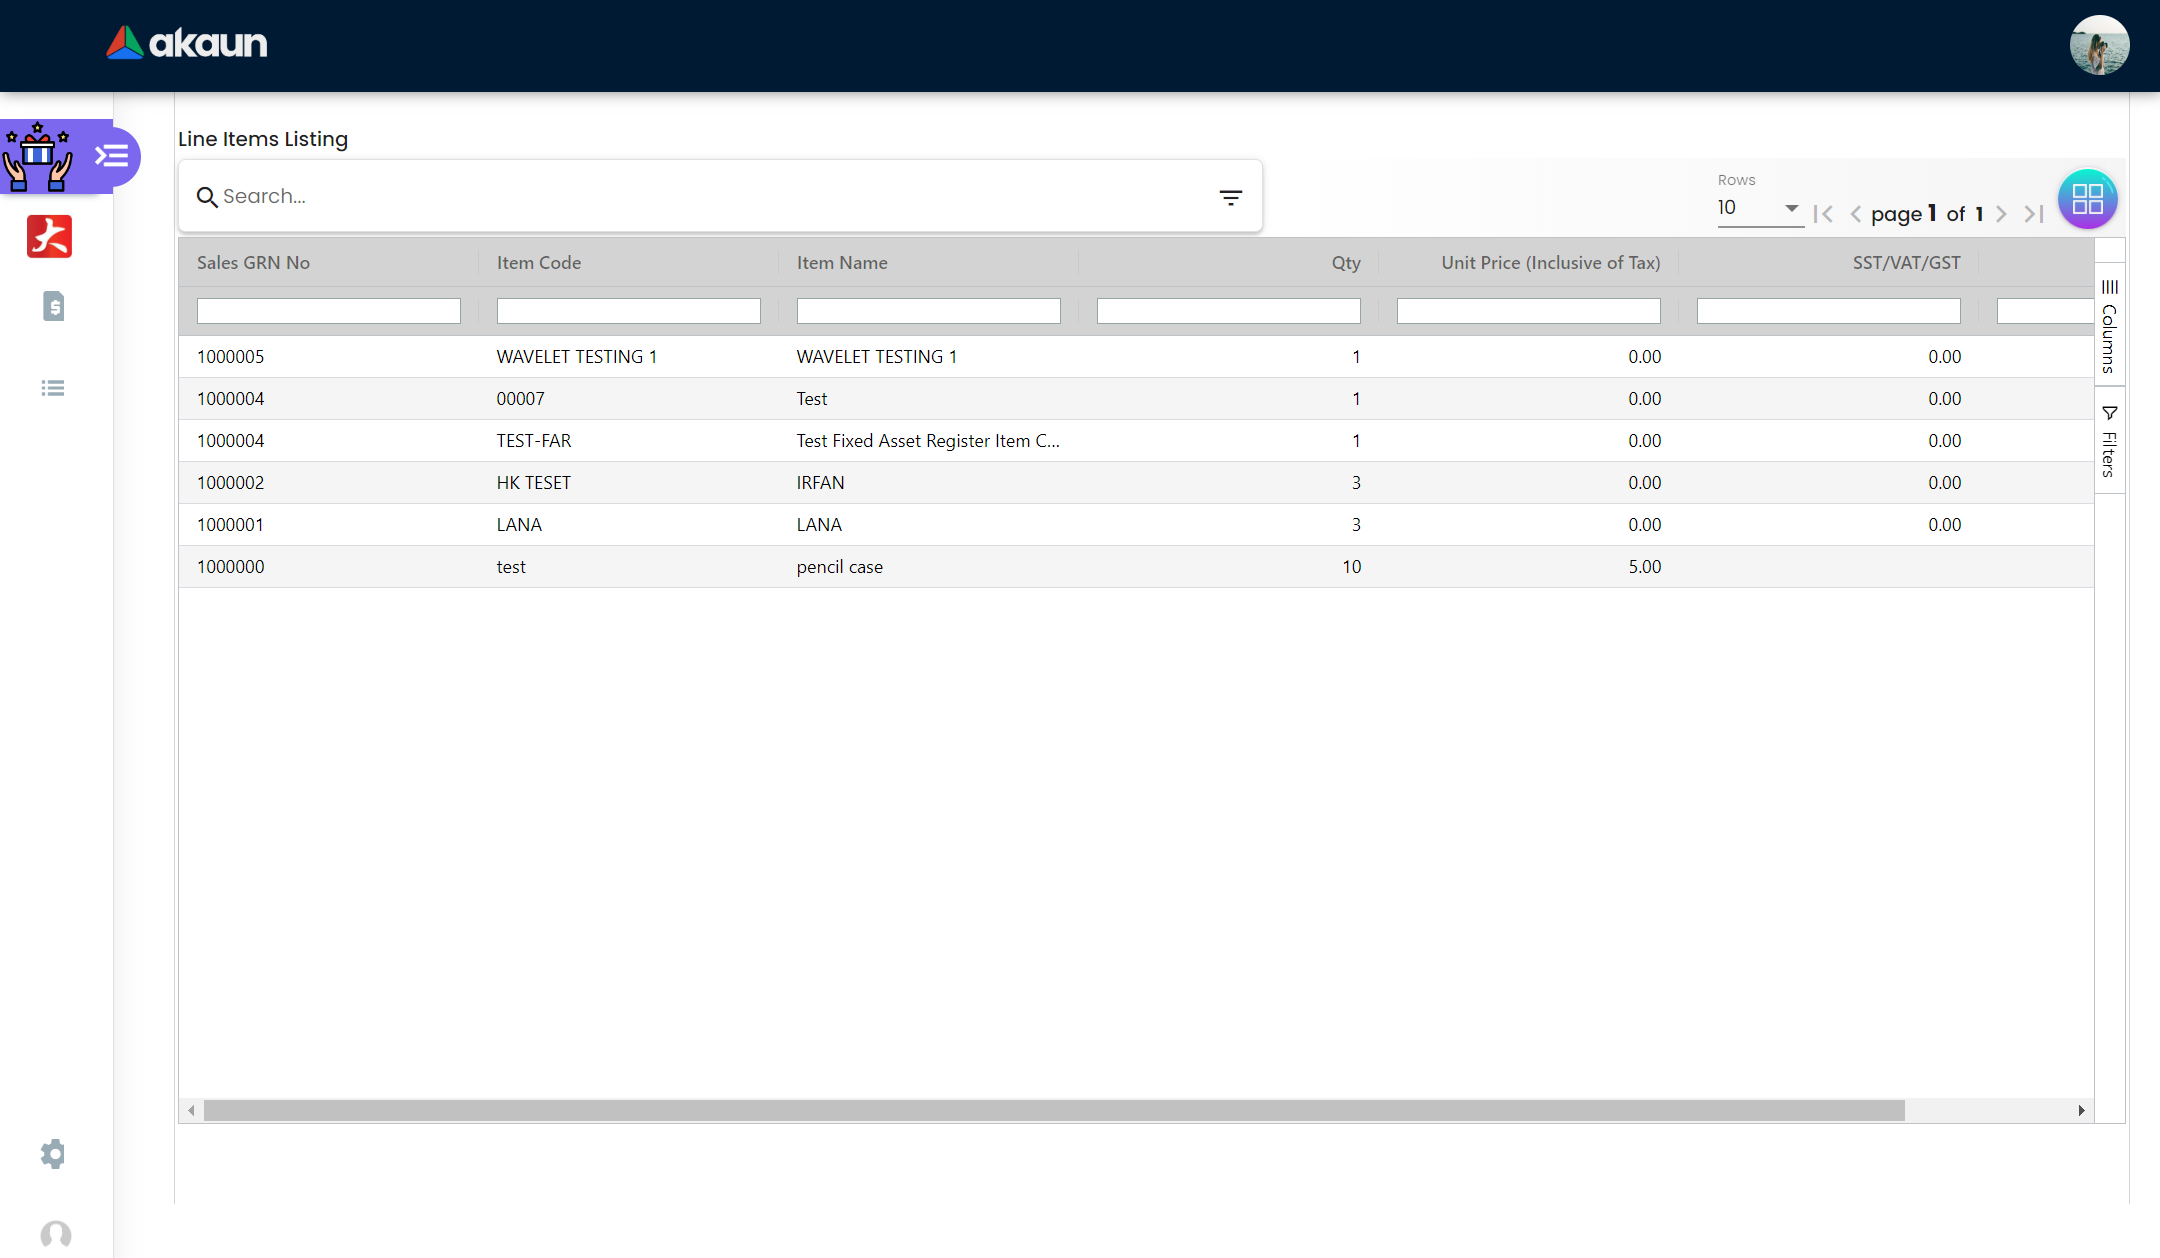Toggle the sidebar menu collapse icon
Viewport: 2160px width, 1258px height.
tap(112, 156)
